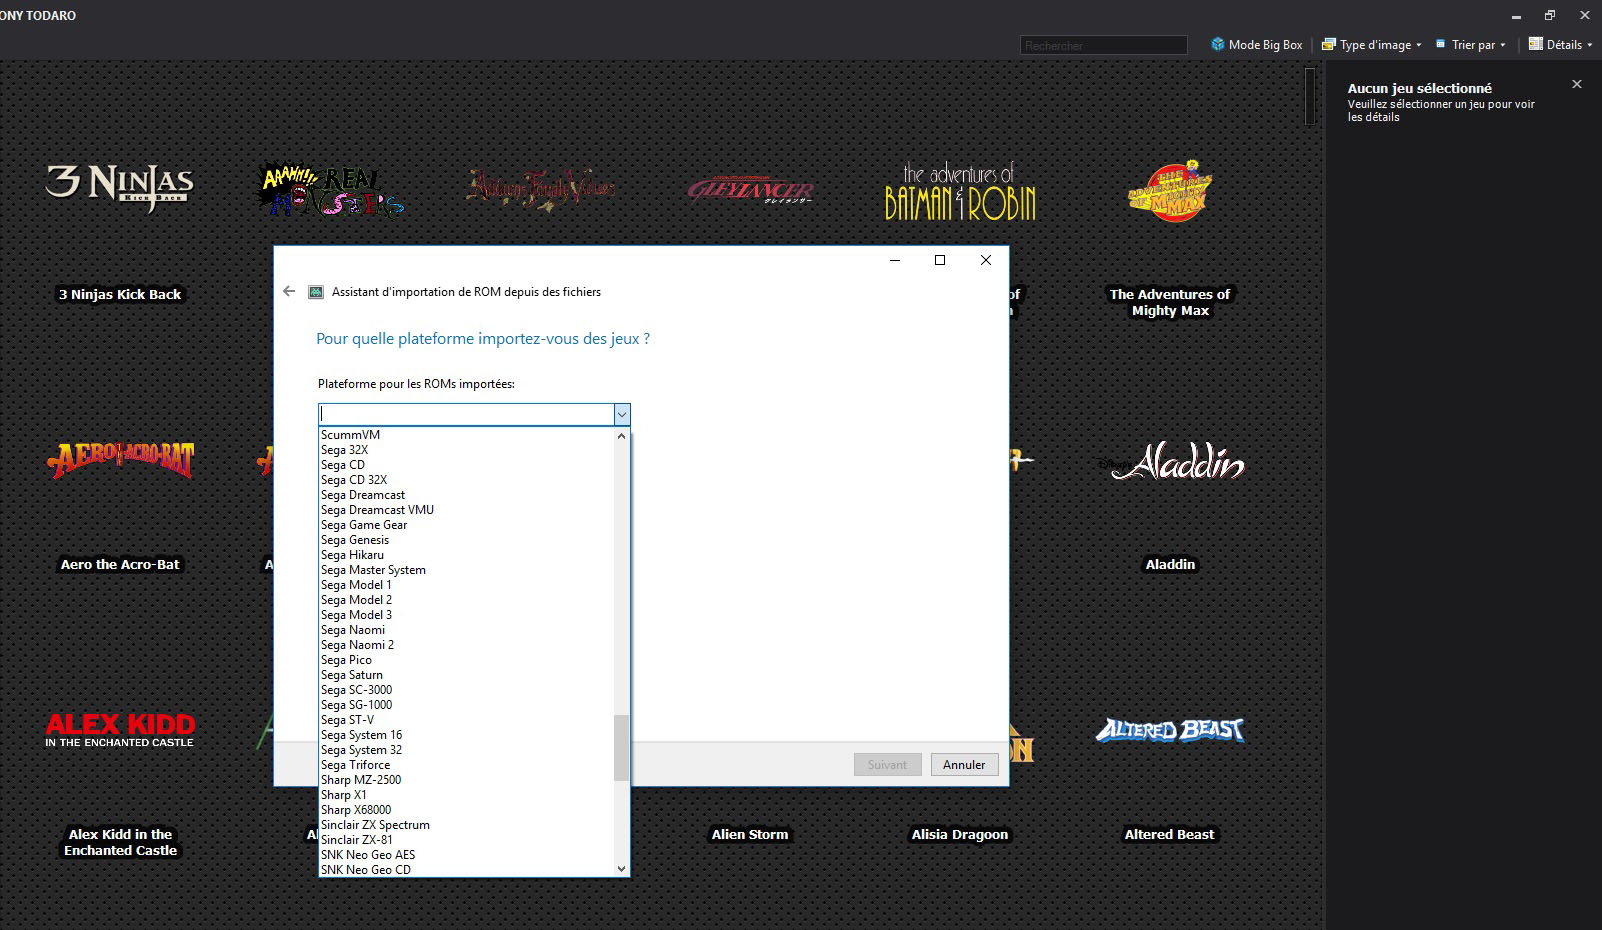The height and width of the screenshot is (930, 1602).
Task: Select Sega System 32 platform
Action: (x=466, y=750)
